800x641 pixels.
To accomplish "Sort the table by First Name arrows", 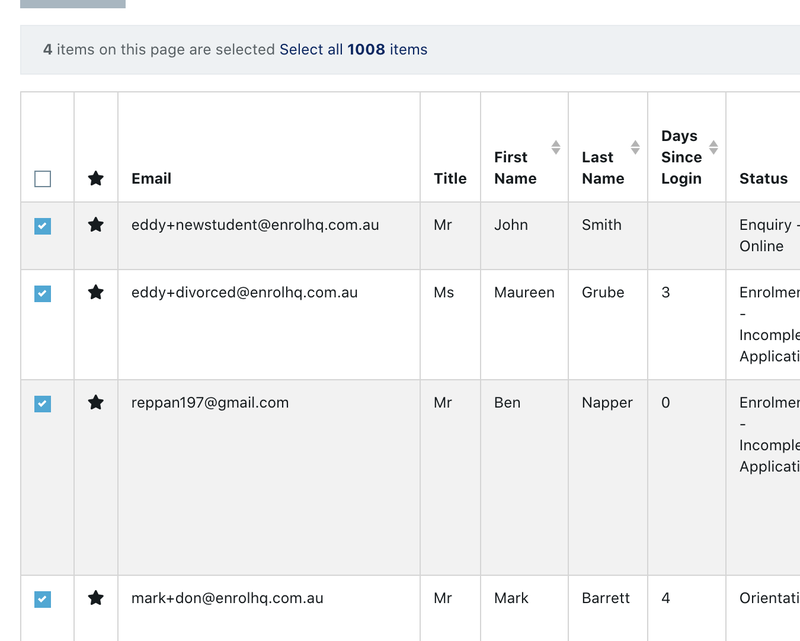I will click(556, 148).
